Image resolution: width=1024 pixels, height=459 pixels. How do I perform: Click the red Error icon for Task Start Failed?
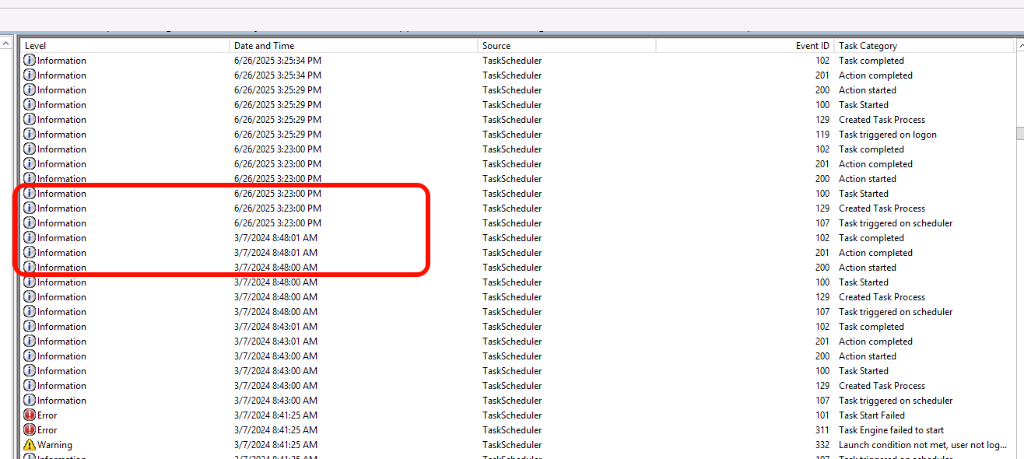[29, 415]
